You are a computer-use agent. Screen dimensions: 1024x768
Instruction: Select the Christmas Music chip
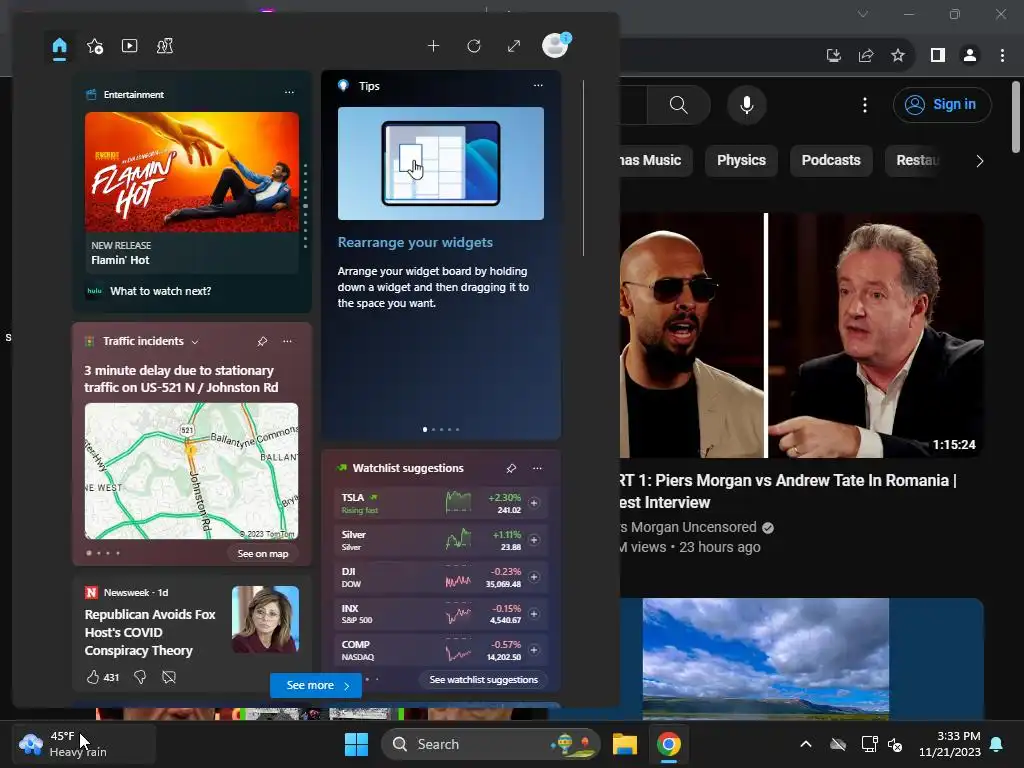[x=654, y=161]
